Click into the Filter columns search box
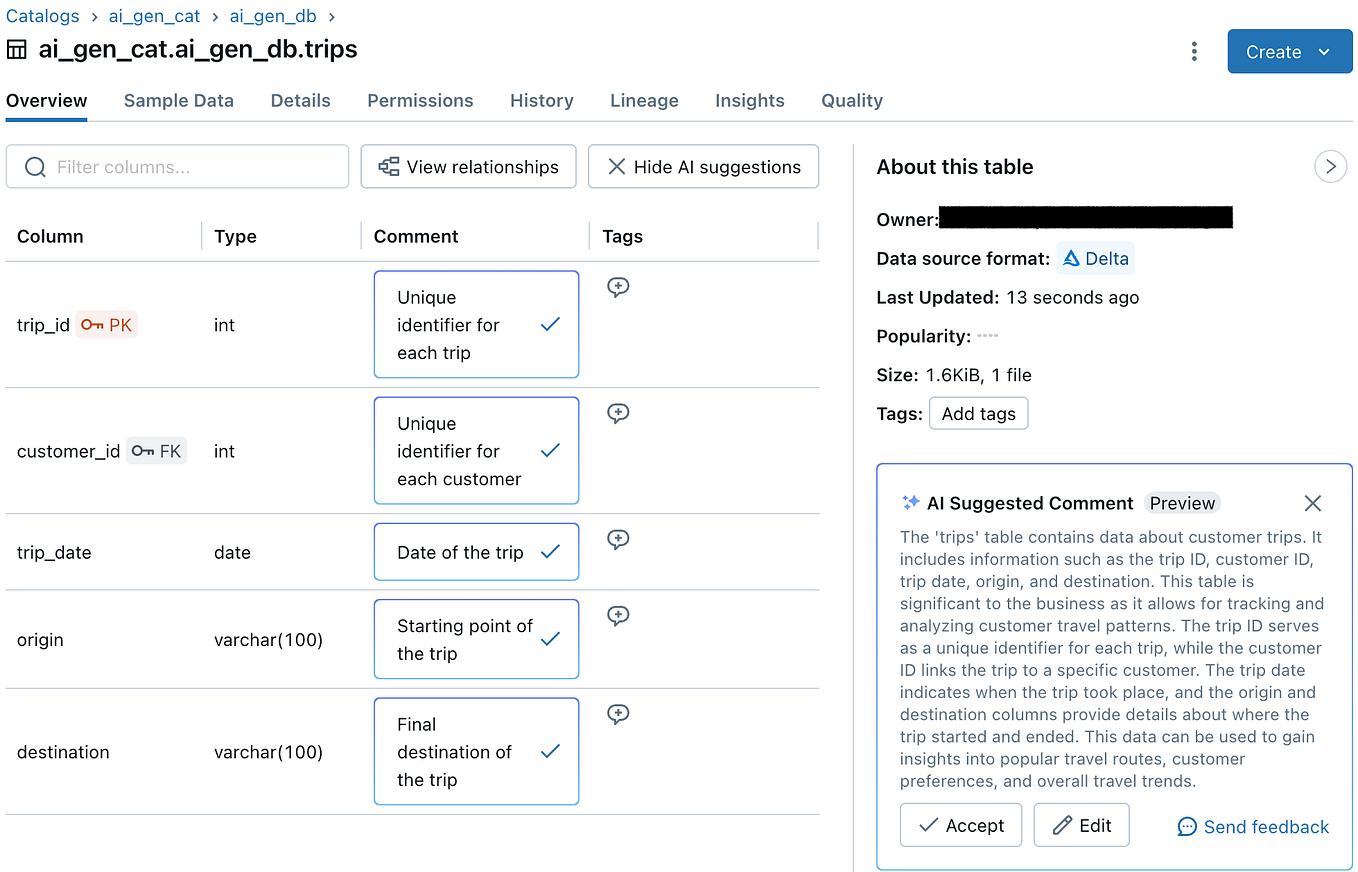 click(x=177, y=166)
